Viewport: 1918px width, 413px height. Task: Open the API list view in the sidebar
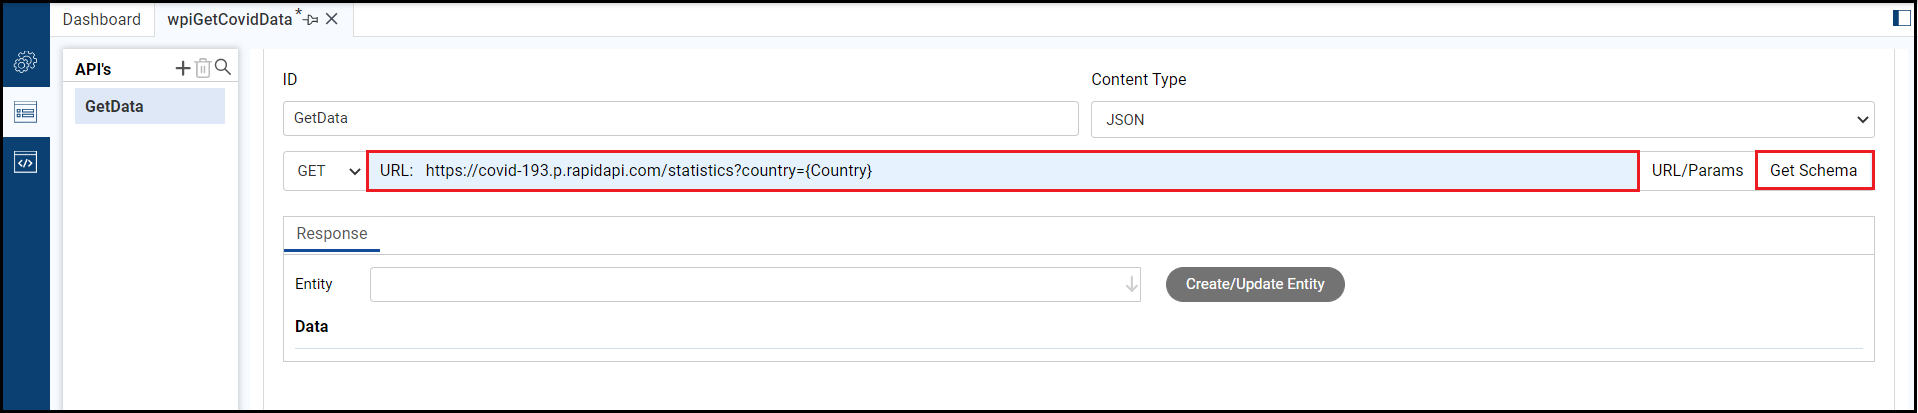point(26,112)
